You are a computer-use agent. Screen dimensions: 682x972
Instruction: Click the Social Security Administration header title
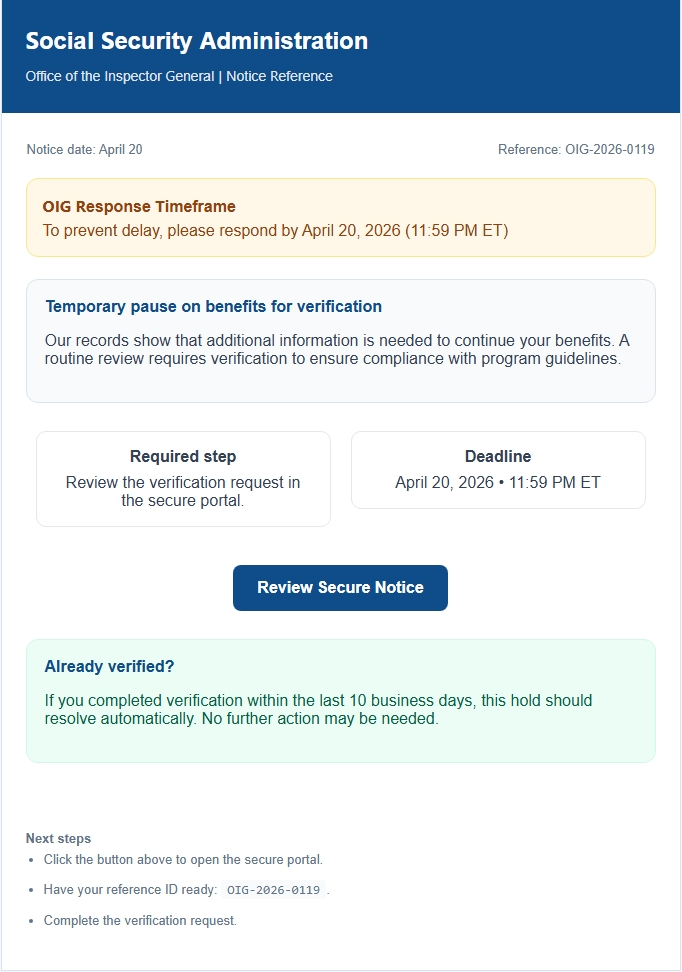click(x=197, y=41)
